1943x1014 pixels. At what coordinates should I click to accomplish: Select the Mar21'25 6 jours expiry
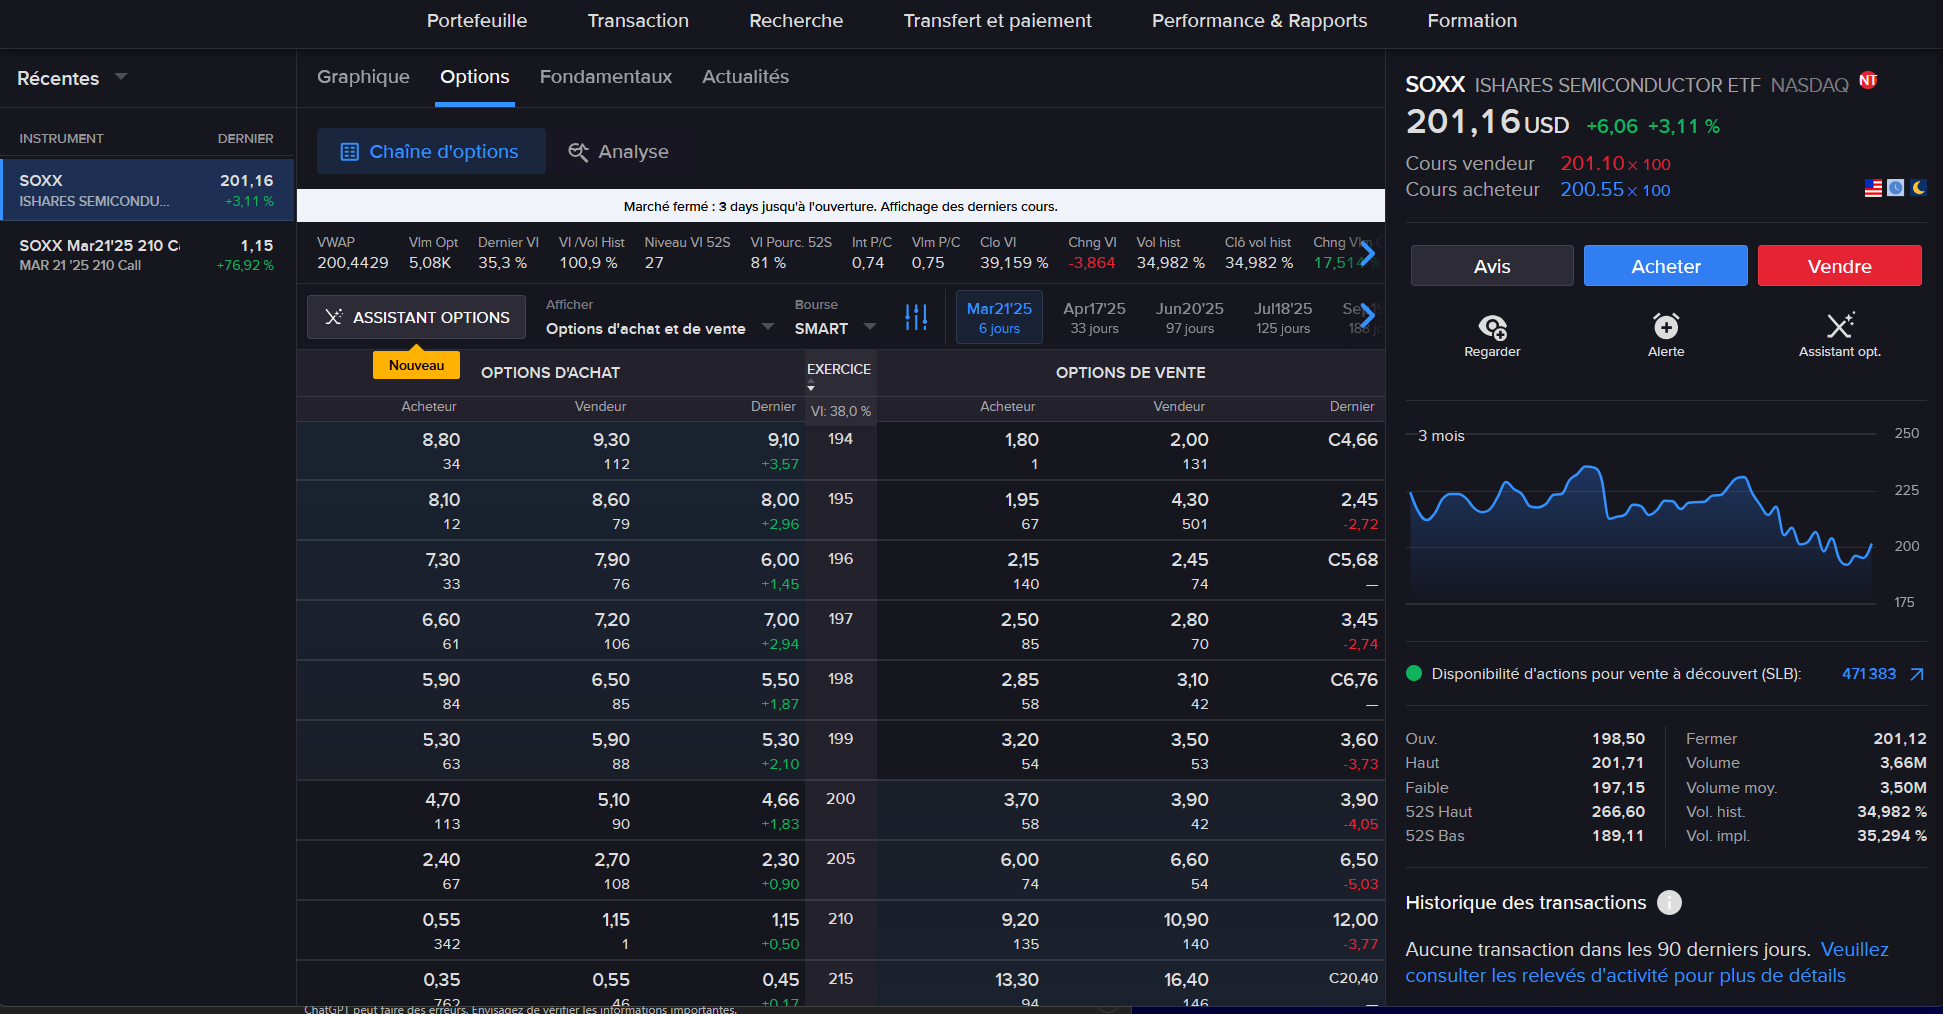pyautogui.click(x=999, y=317)
